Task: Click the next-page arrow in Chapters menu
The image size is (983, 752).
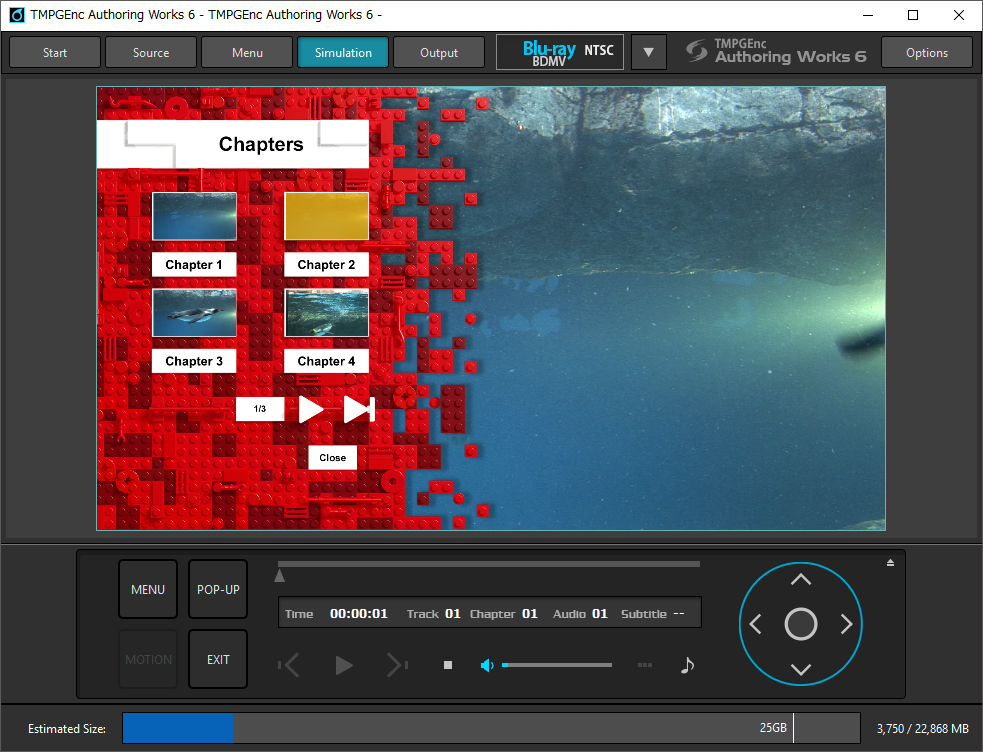Action: click(x=311, y=409)
